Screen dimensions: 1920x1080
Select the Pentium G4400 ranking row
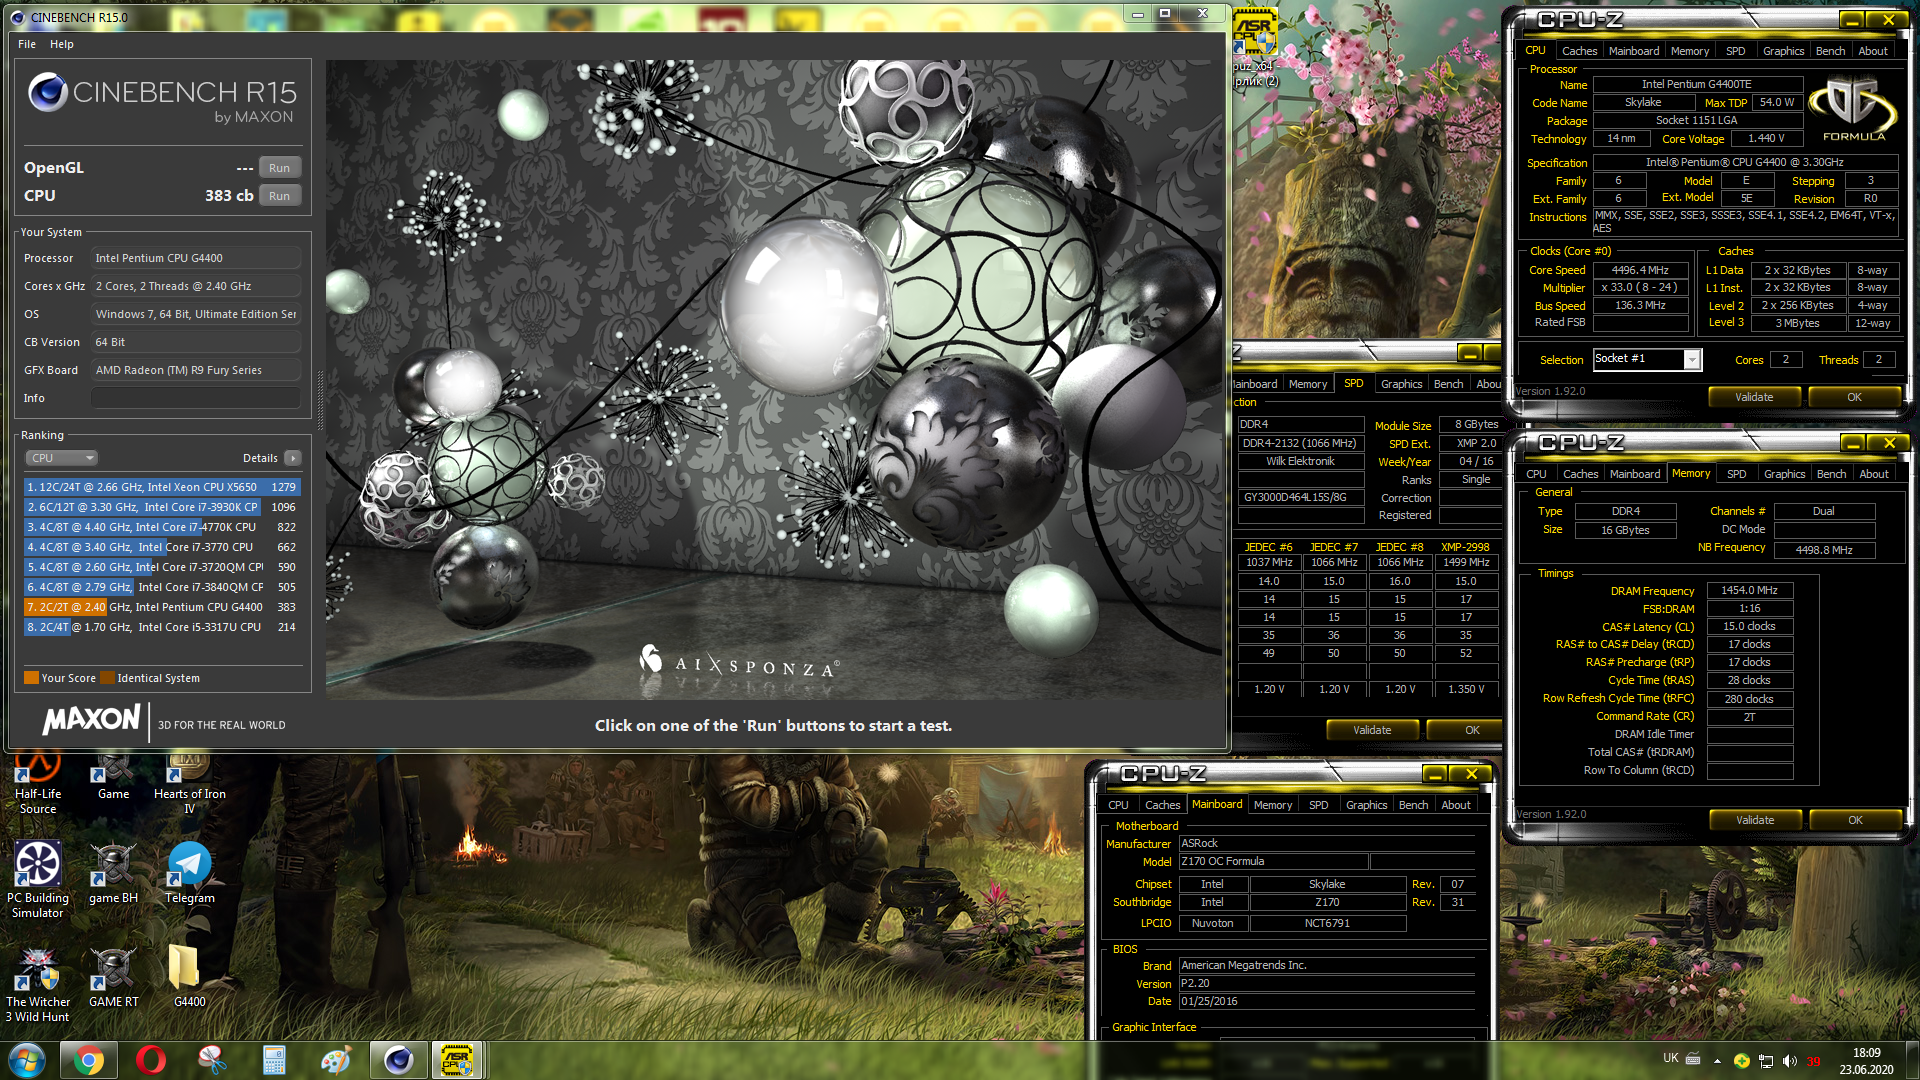pos(162,607)
